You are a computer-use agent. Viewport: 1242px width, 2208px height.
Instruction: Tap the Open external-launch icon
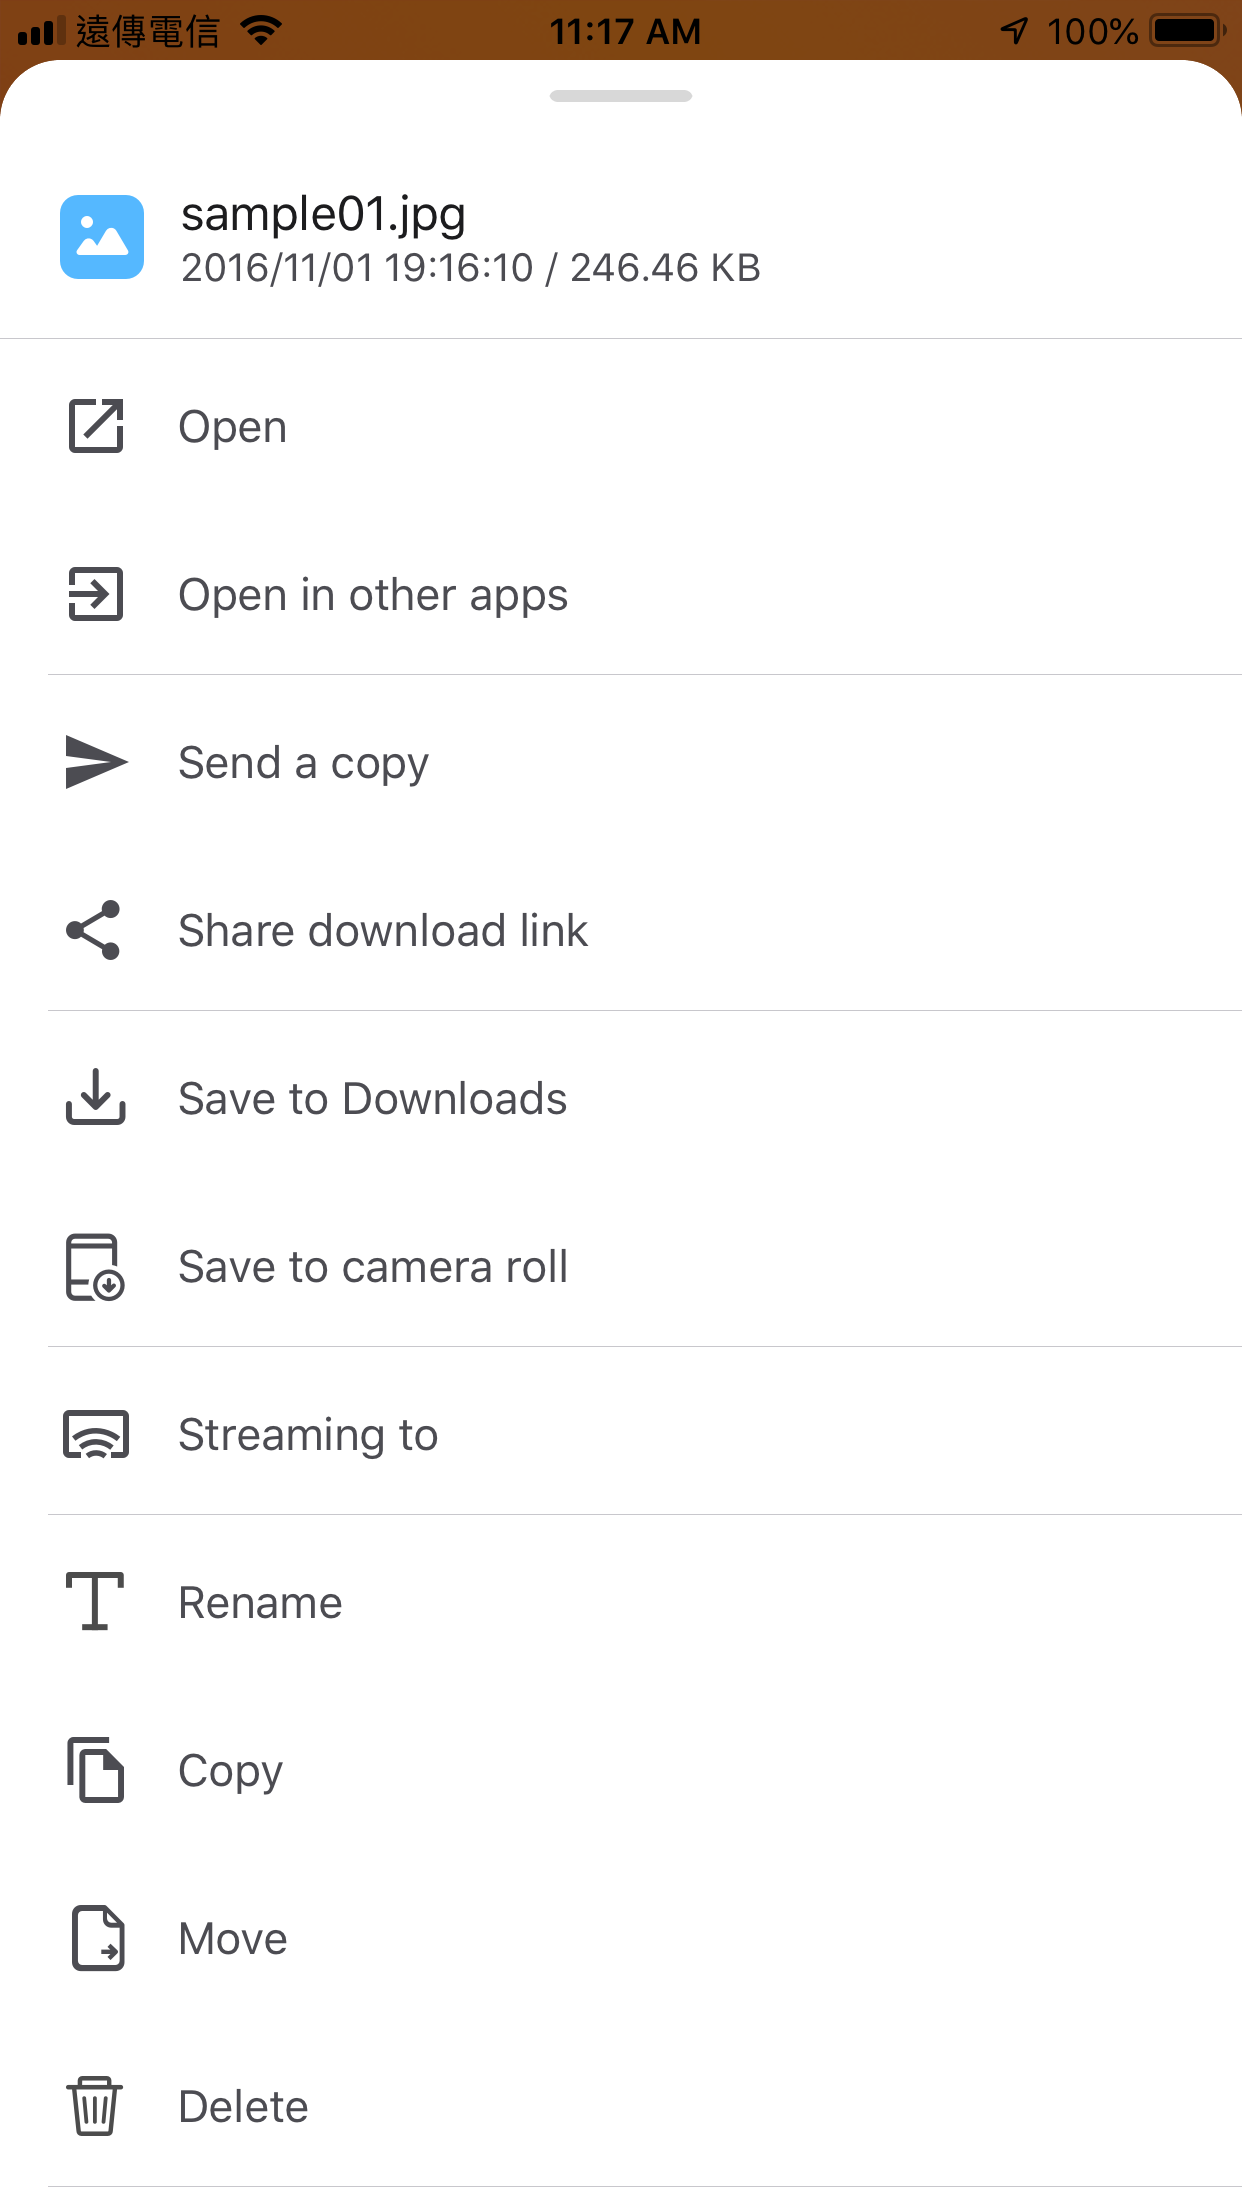(x=96, y=426)
